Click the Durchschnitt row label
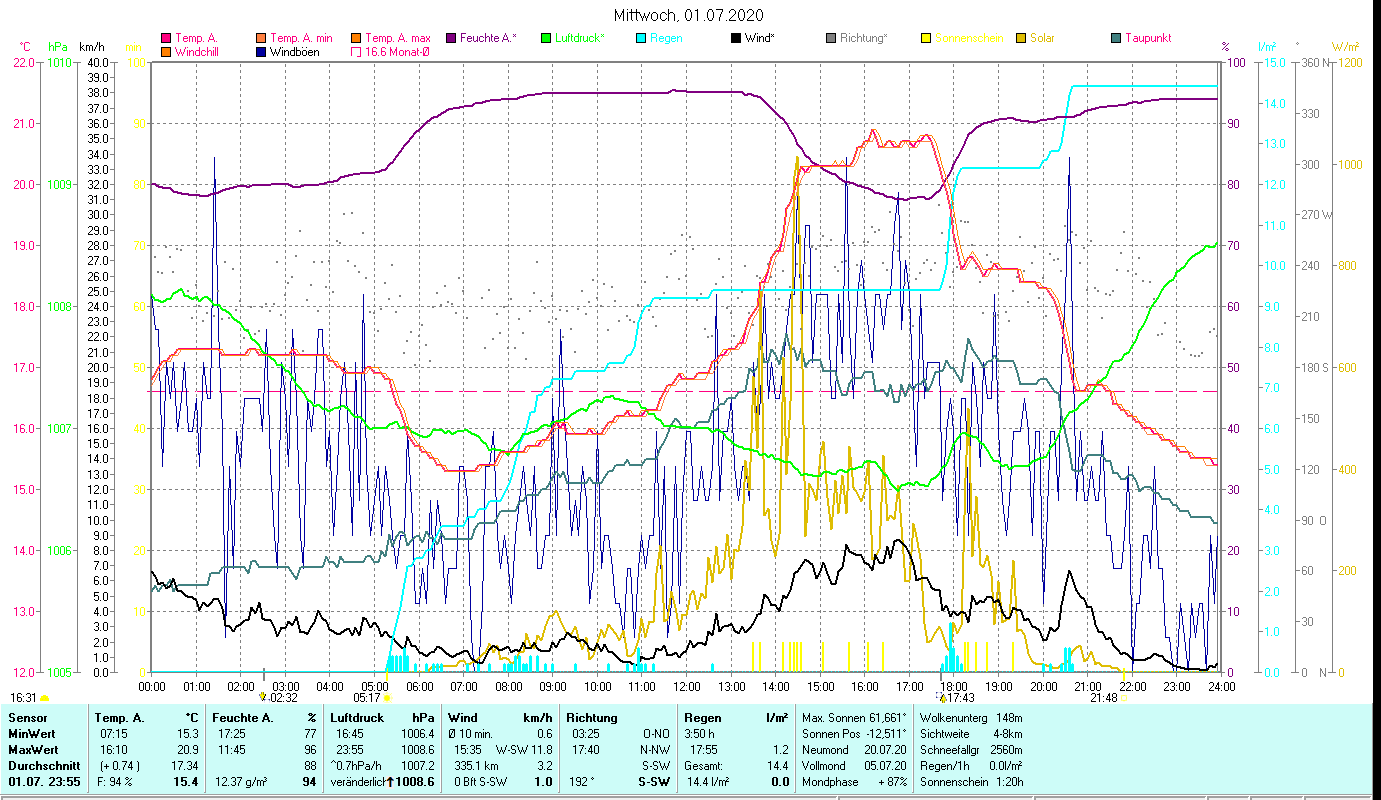 pyautogui.click(x=43, y=766)
